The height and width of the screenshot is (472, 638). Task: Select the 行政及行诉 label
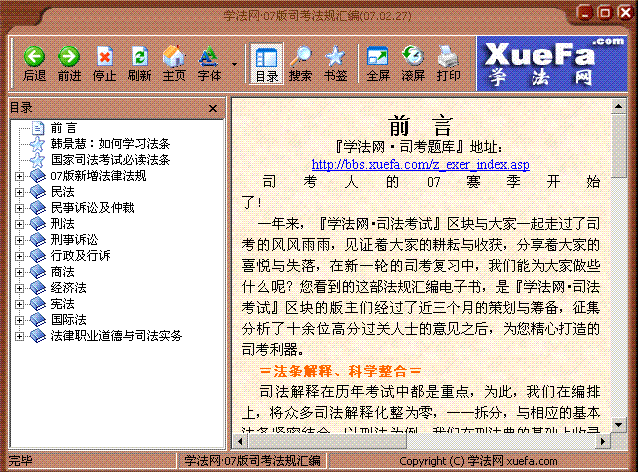coord(80,256)
